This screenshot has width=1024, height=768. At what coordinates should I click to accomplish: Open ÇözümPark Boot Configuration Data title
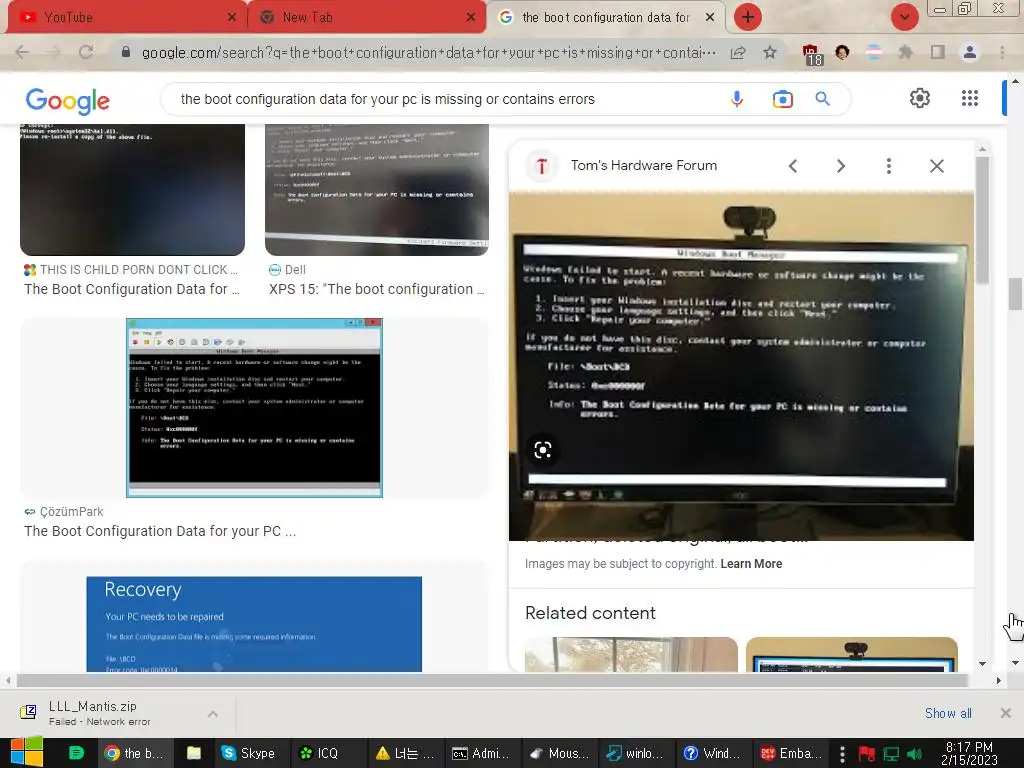click(160, 531)
